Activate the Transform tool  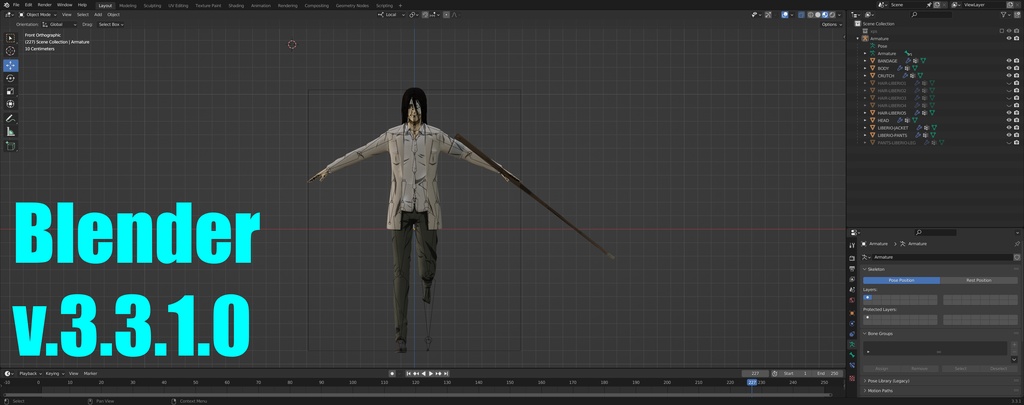tap(10, 104)
